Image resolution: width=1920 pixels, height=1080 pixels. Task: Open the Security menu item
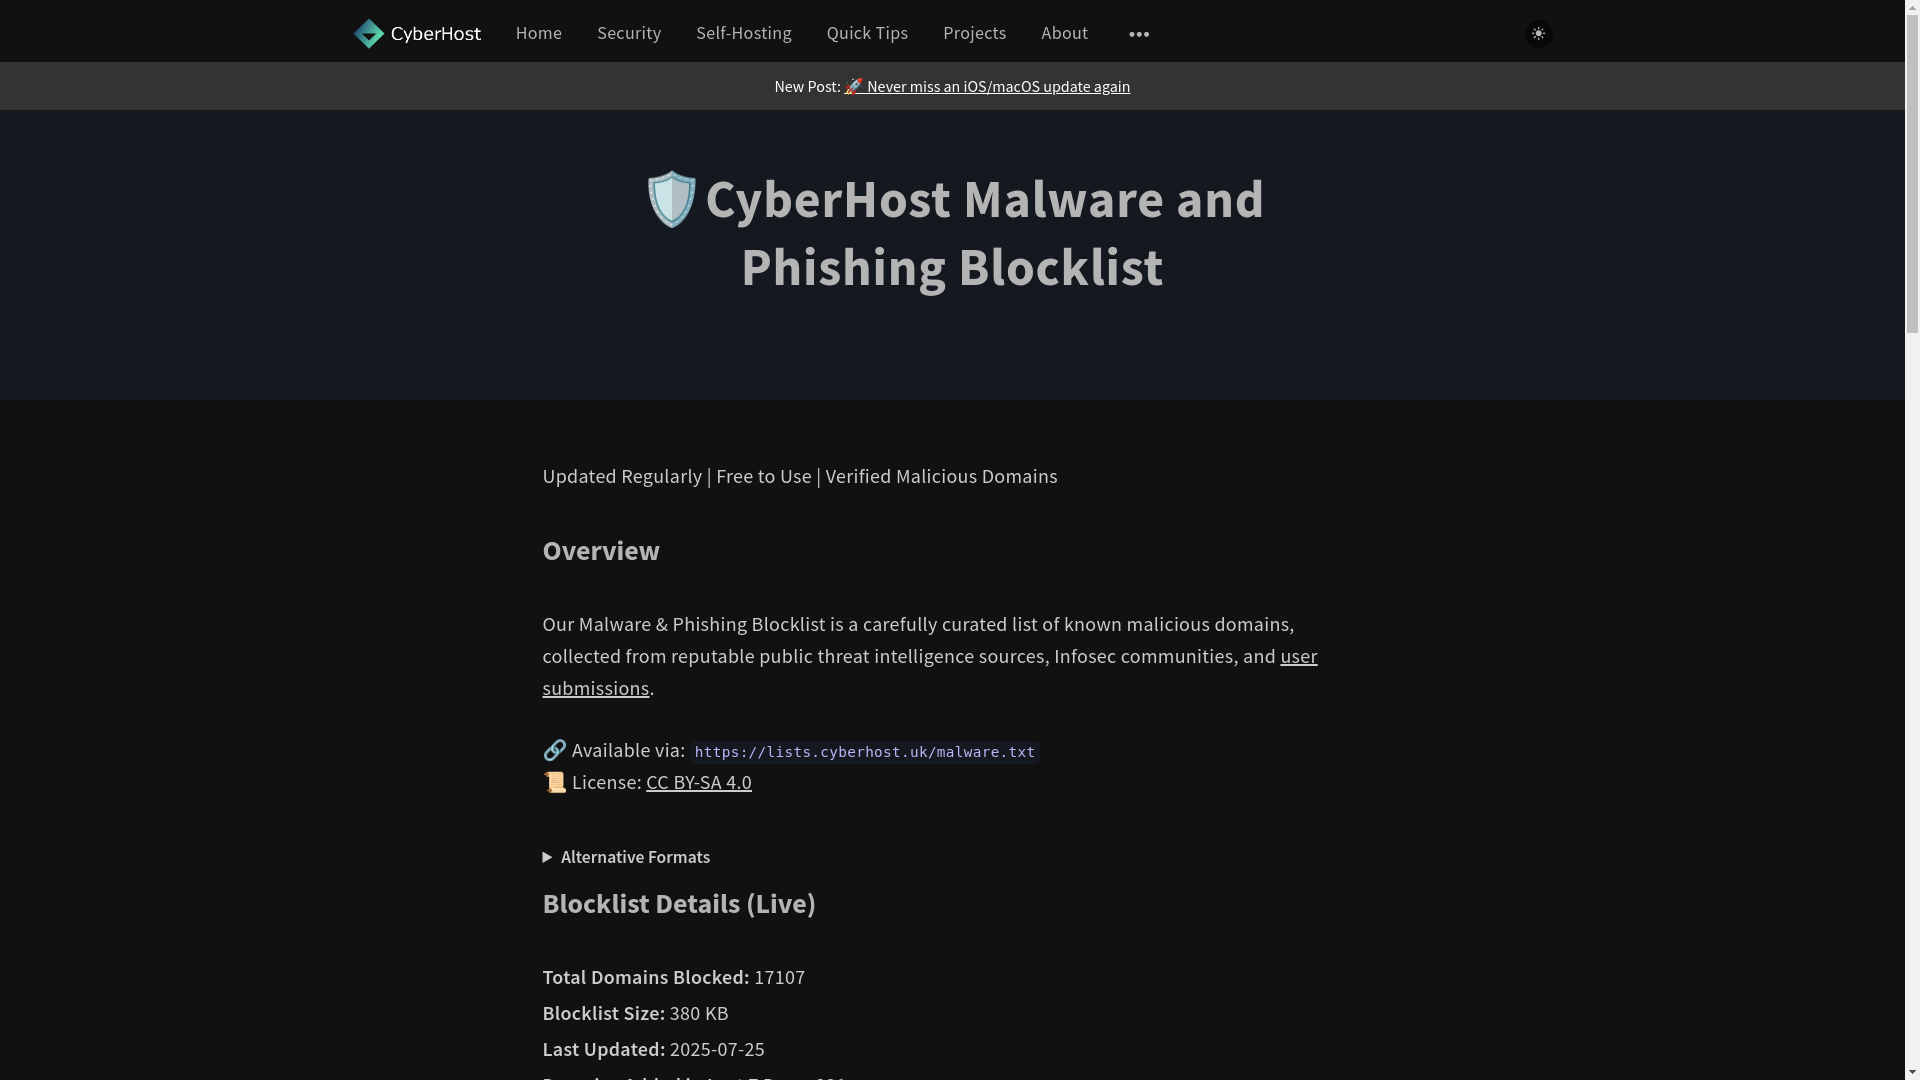[629, 33]
